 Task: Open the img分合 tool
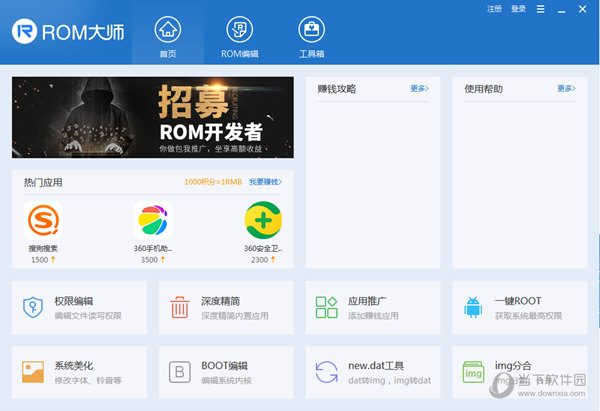[x=520, y=372]
